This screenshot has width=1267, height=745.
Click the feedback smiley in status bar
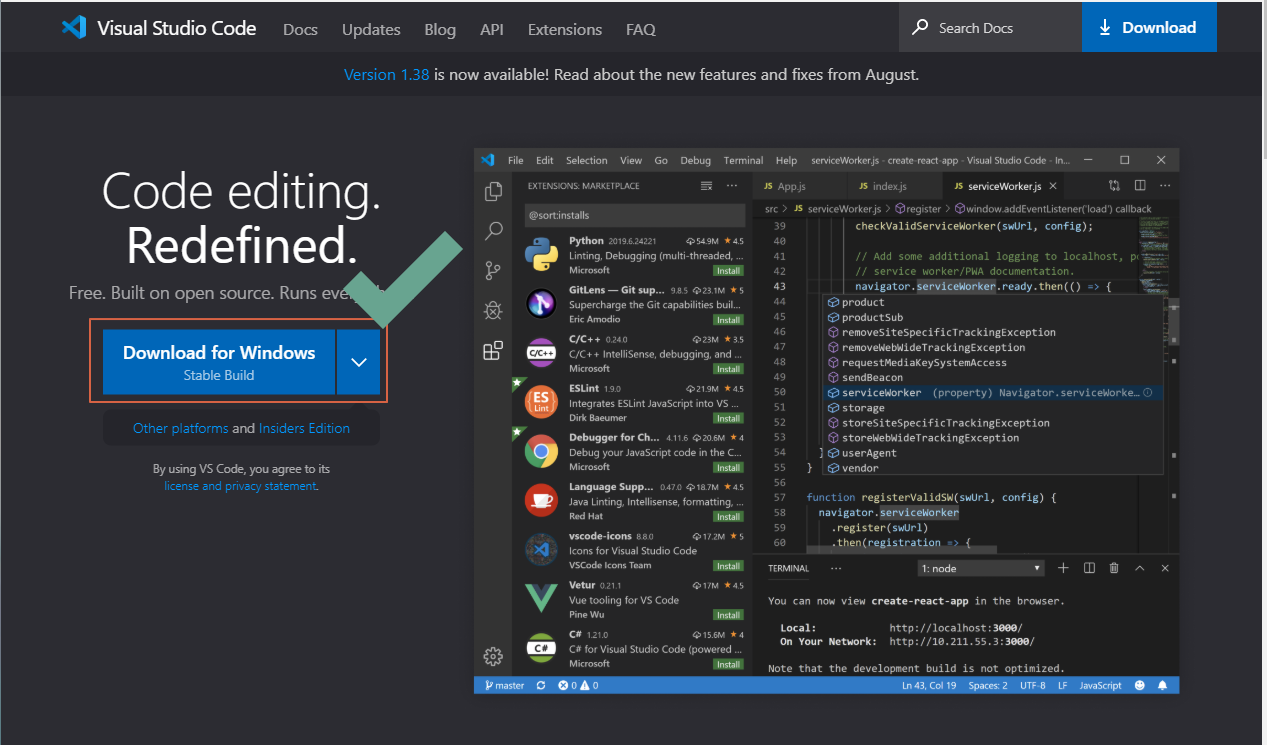pyautogui.click(x=1140, y=685)
